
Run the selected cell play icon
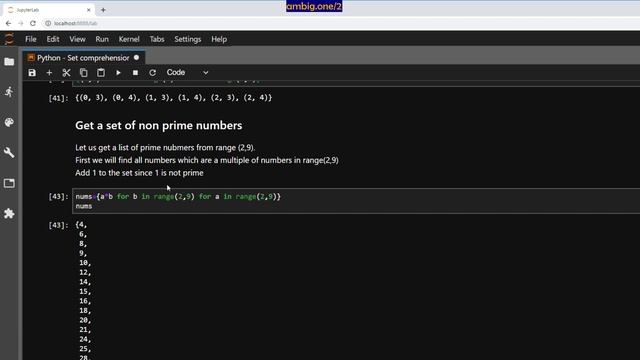[118, 73]
